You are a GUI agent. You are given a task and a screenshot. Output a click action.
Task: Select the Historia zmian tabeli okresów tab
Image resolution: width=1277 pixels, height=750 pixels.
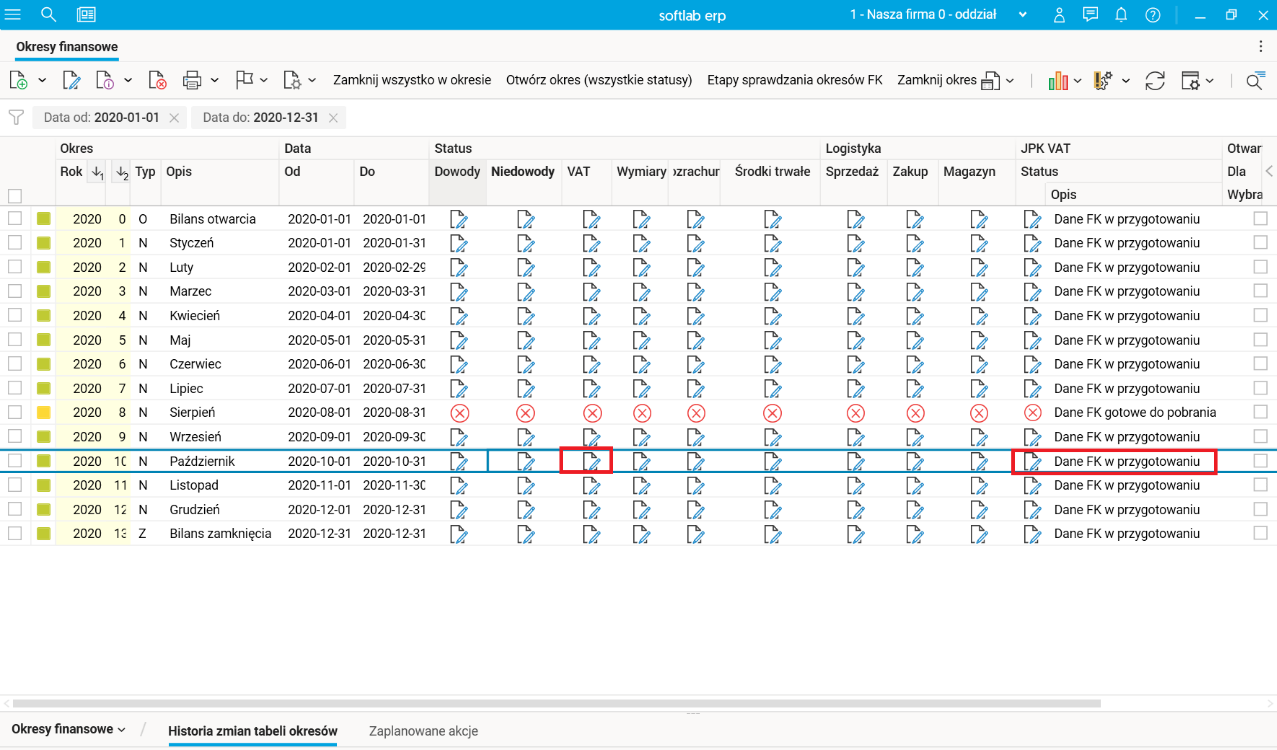pos(252,731)
